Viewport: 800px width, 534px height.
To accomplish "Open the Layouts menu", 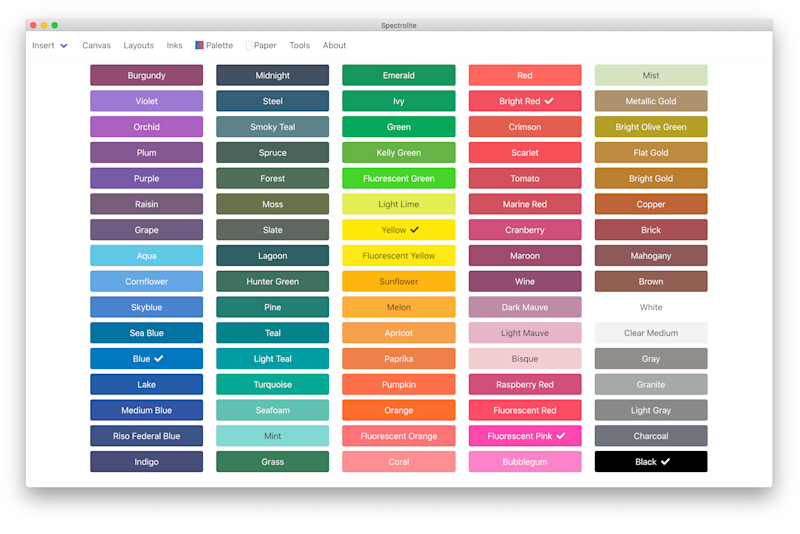I will [138, 45].
